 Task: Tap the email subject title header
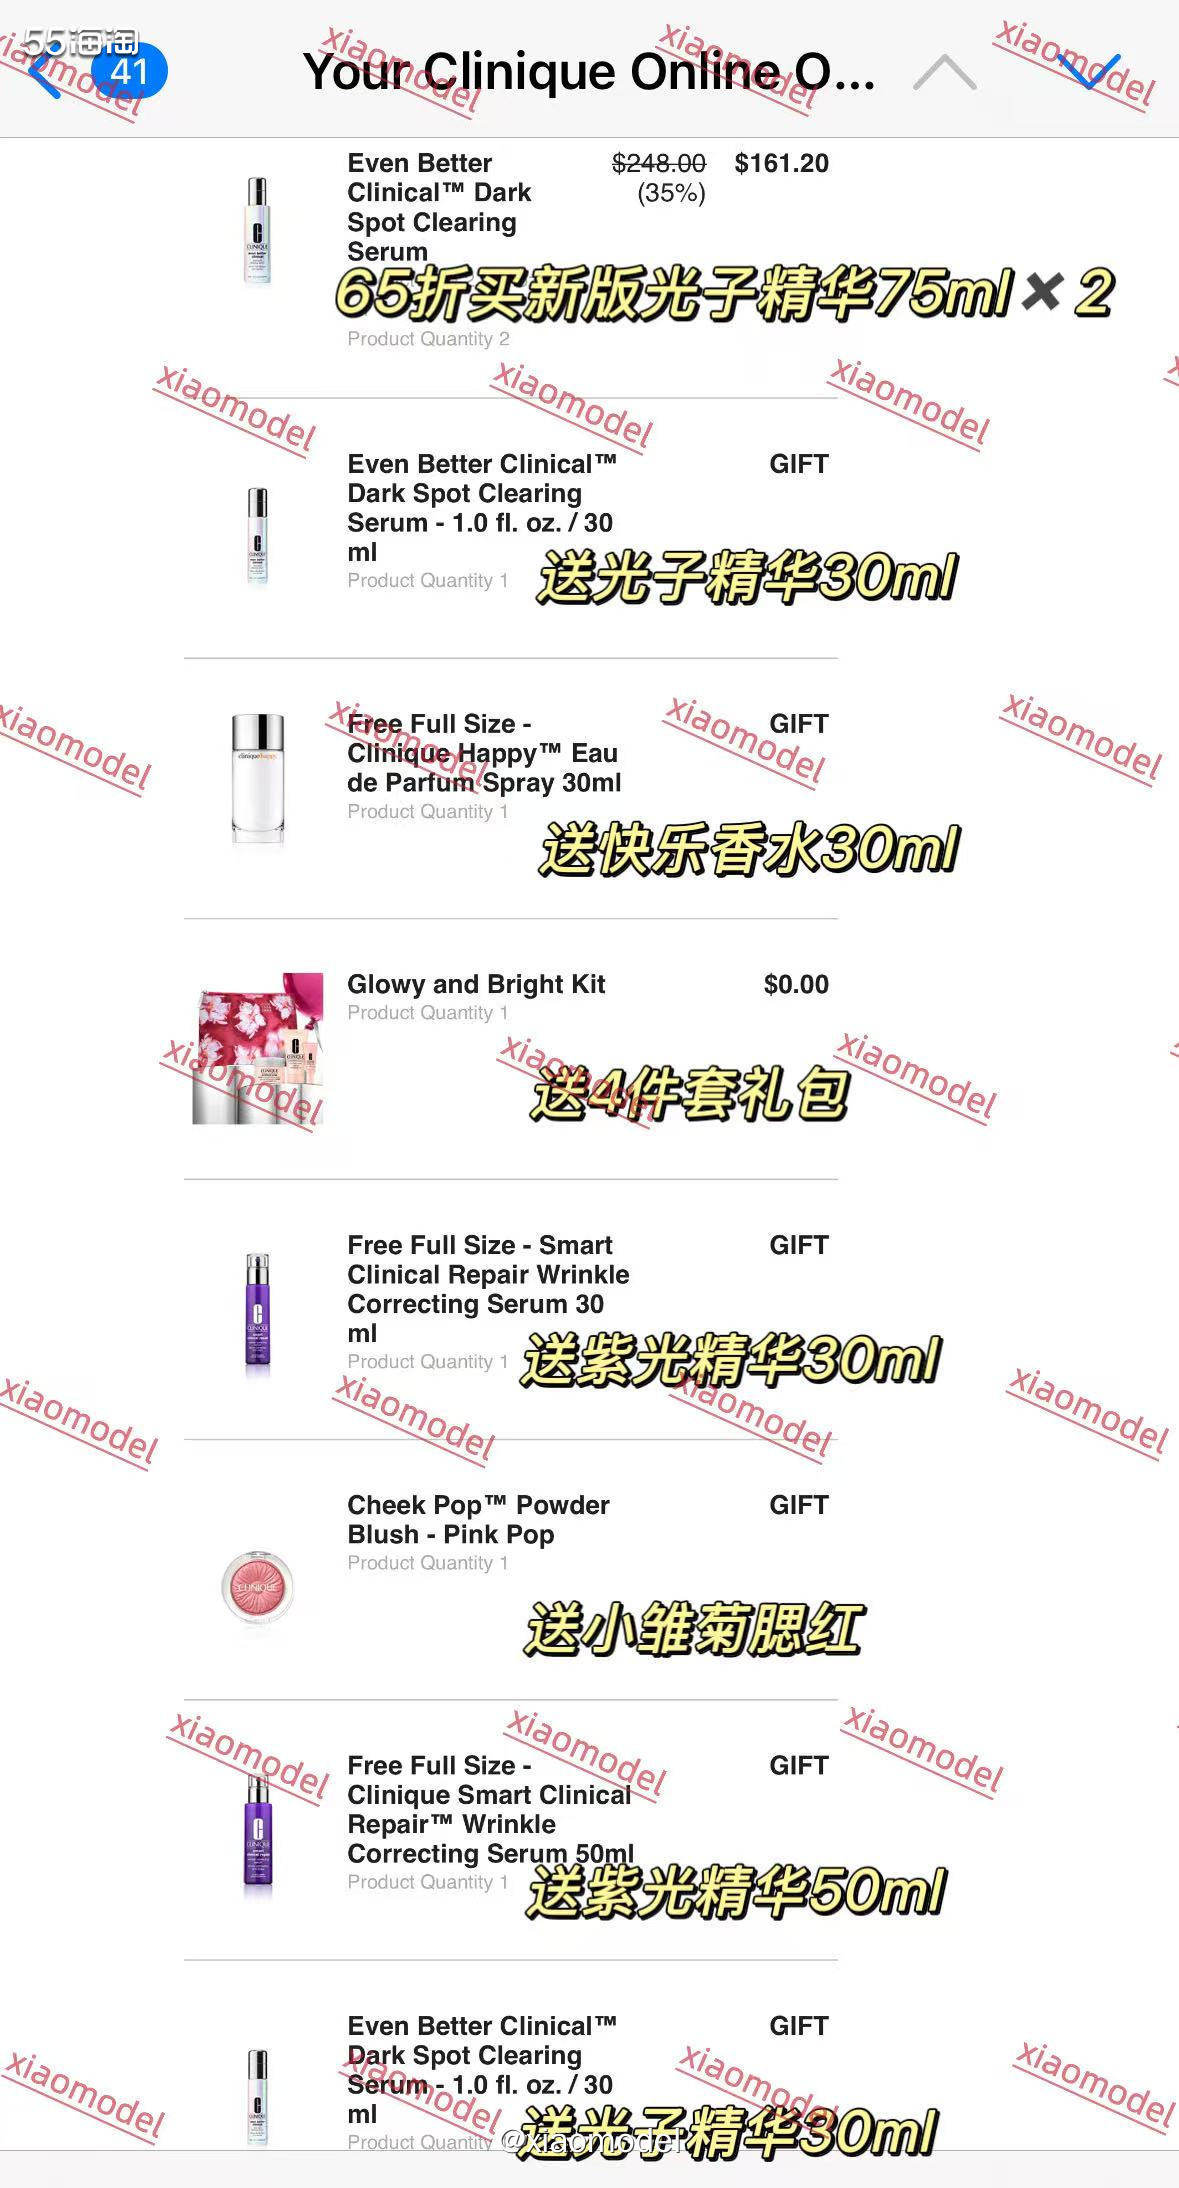pos(589,72)
